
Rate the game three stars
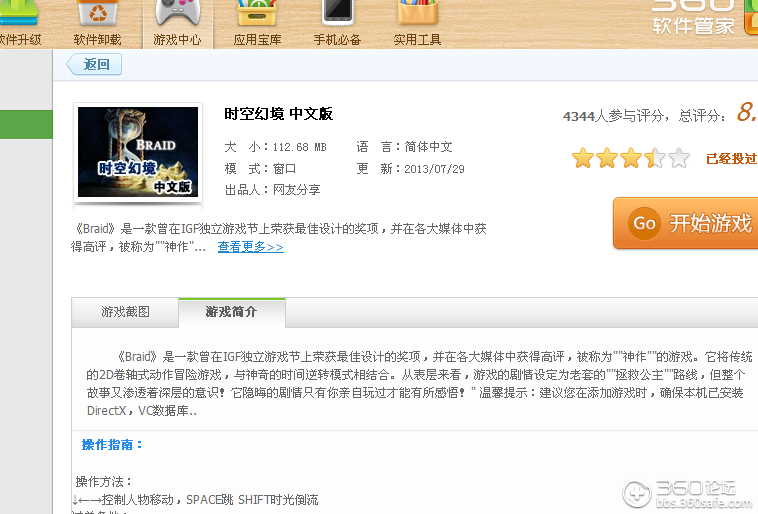click(631, 158)
